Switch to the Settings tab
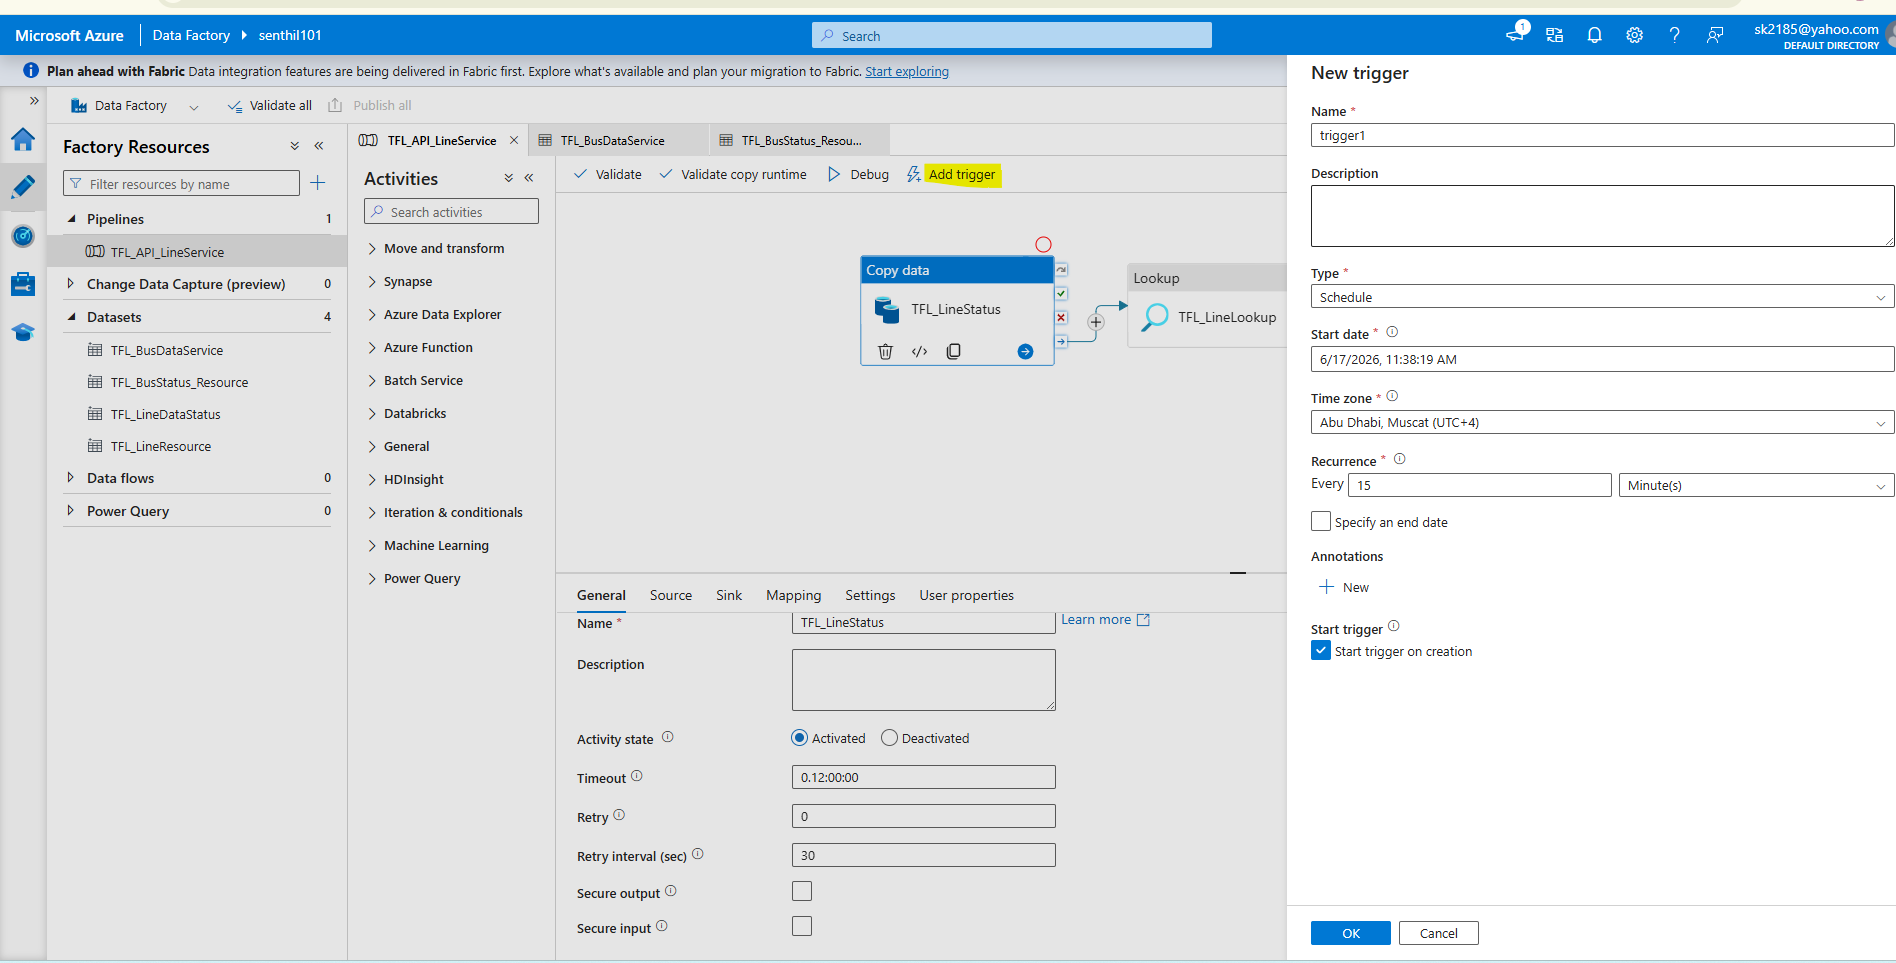 click(x=870, y=595)
